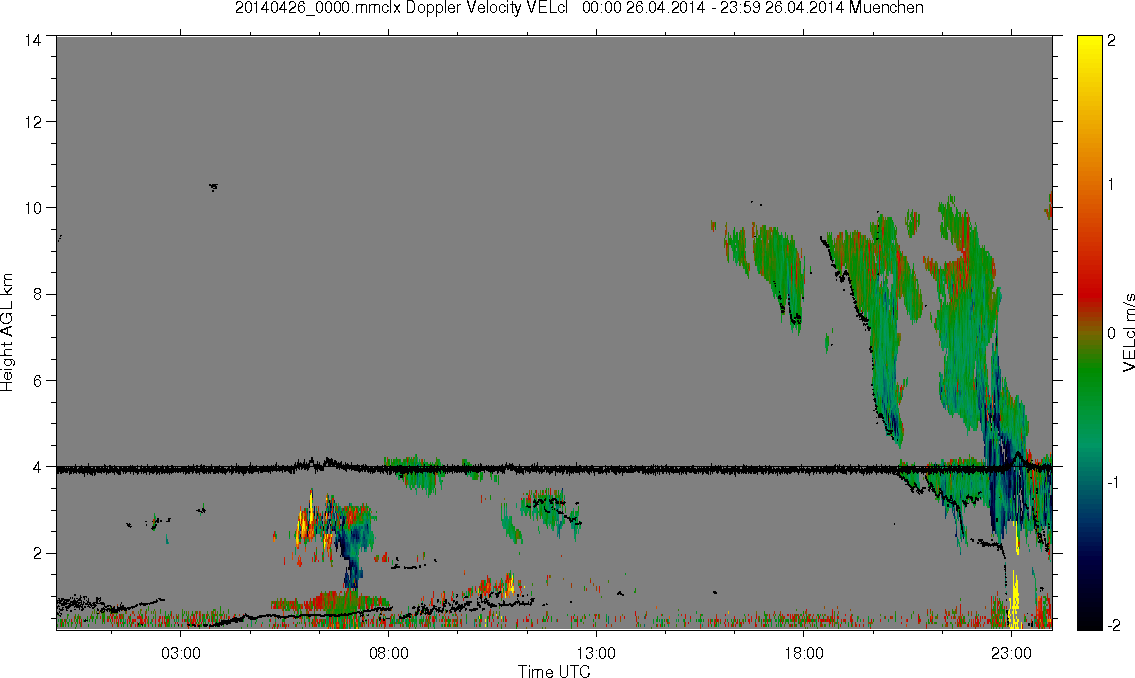1135x678 pixels.
Task: Click the 14 km height tick label
Action: (33, 41)
